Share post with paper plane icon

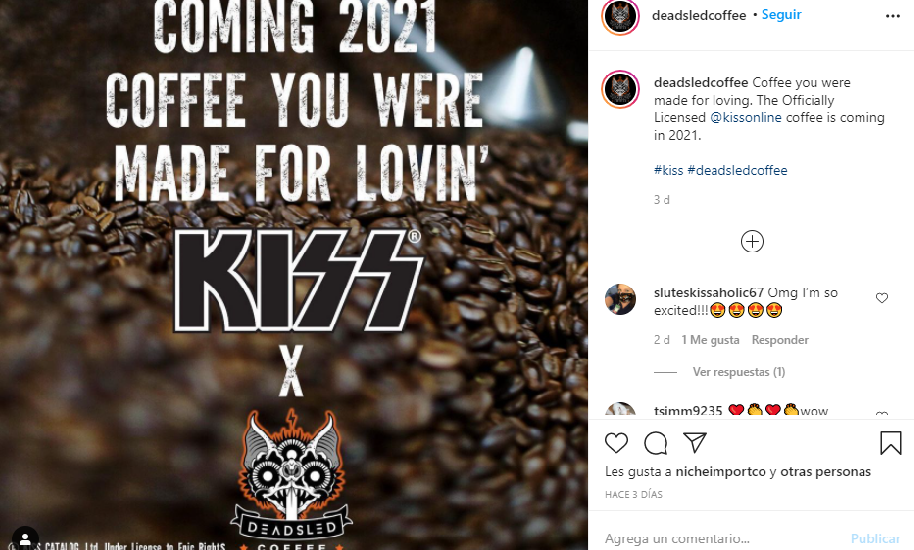[695, 443]
